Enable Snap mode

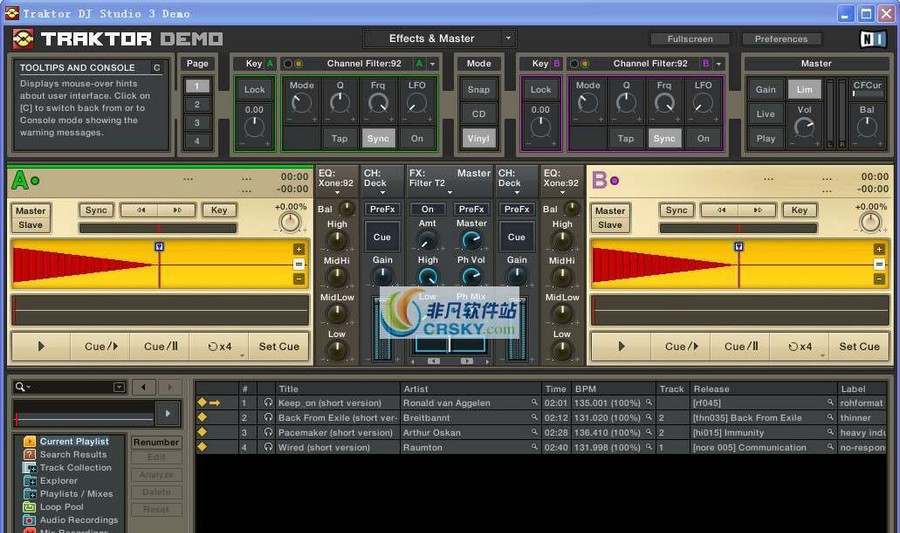[x=479, y=90]
